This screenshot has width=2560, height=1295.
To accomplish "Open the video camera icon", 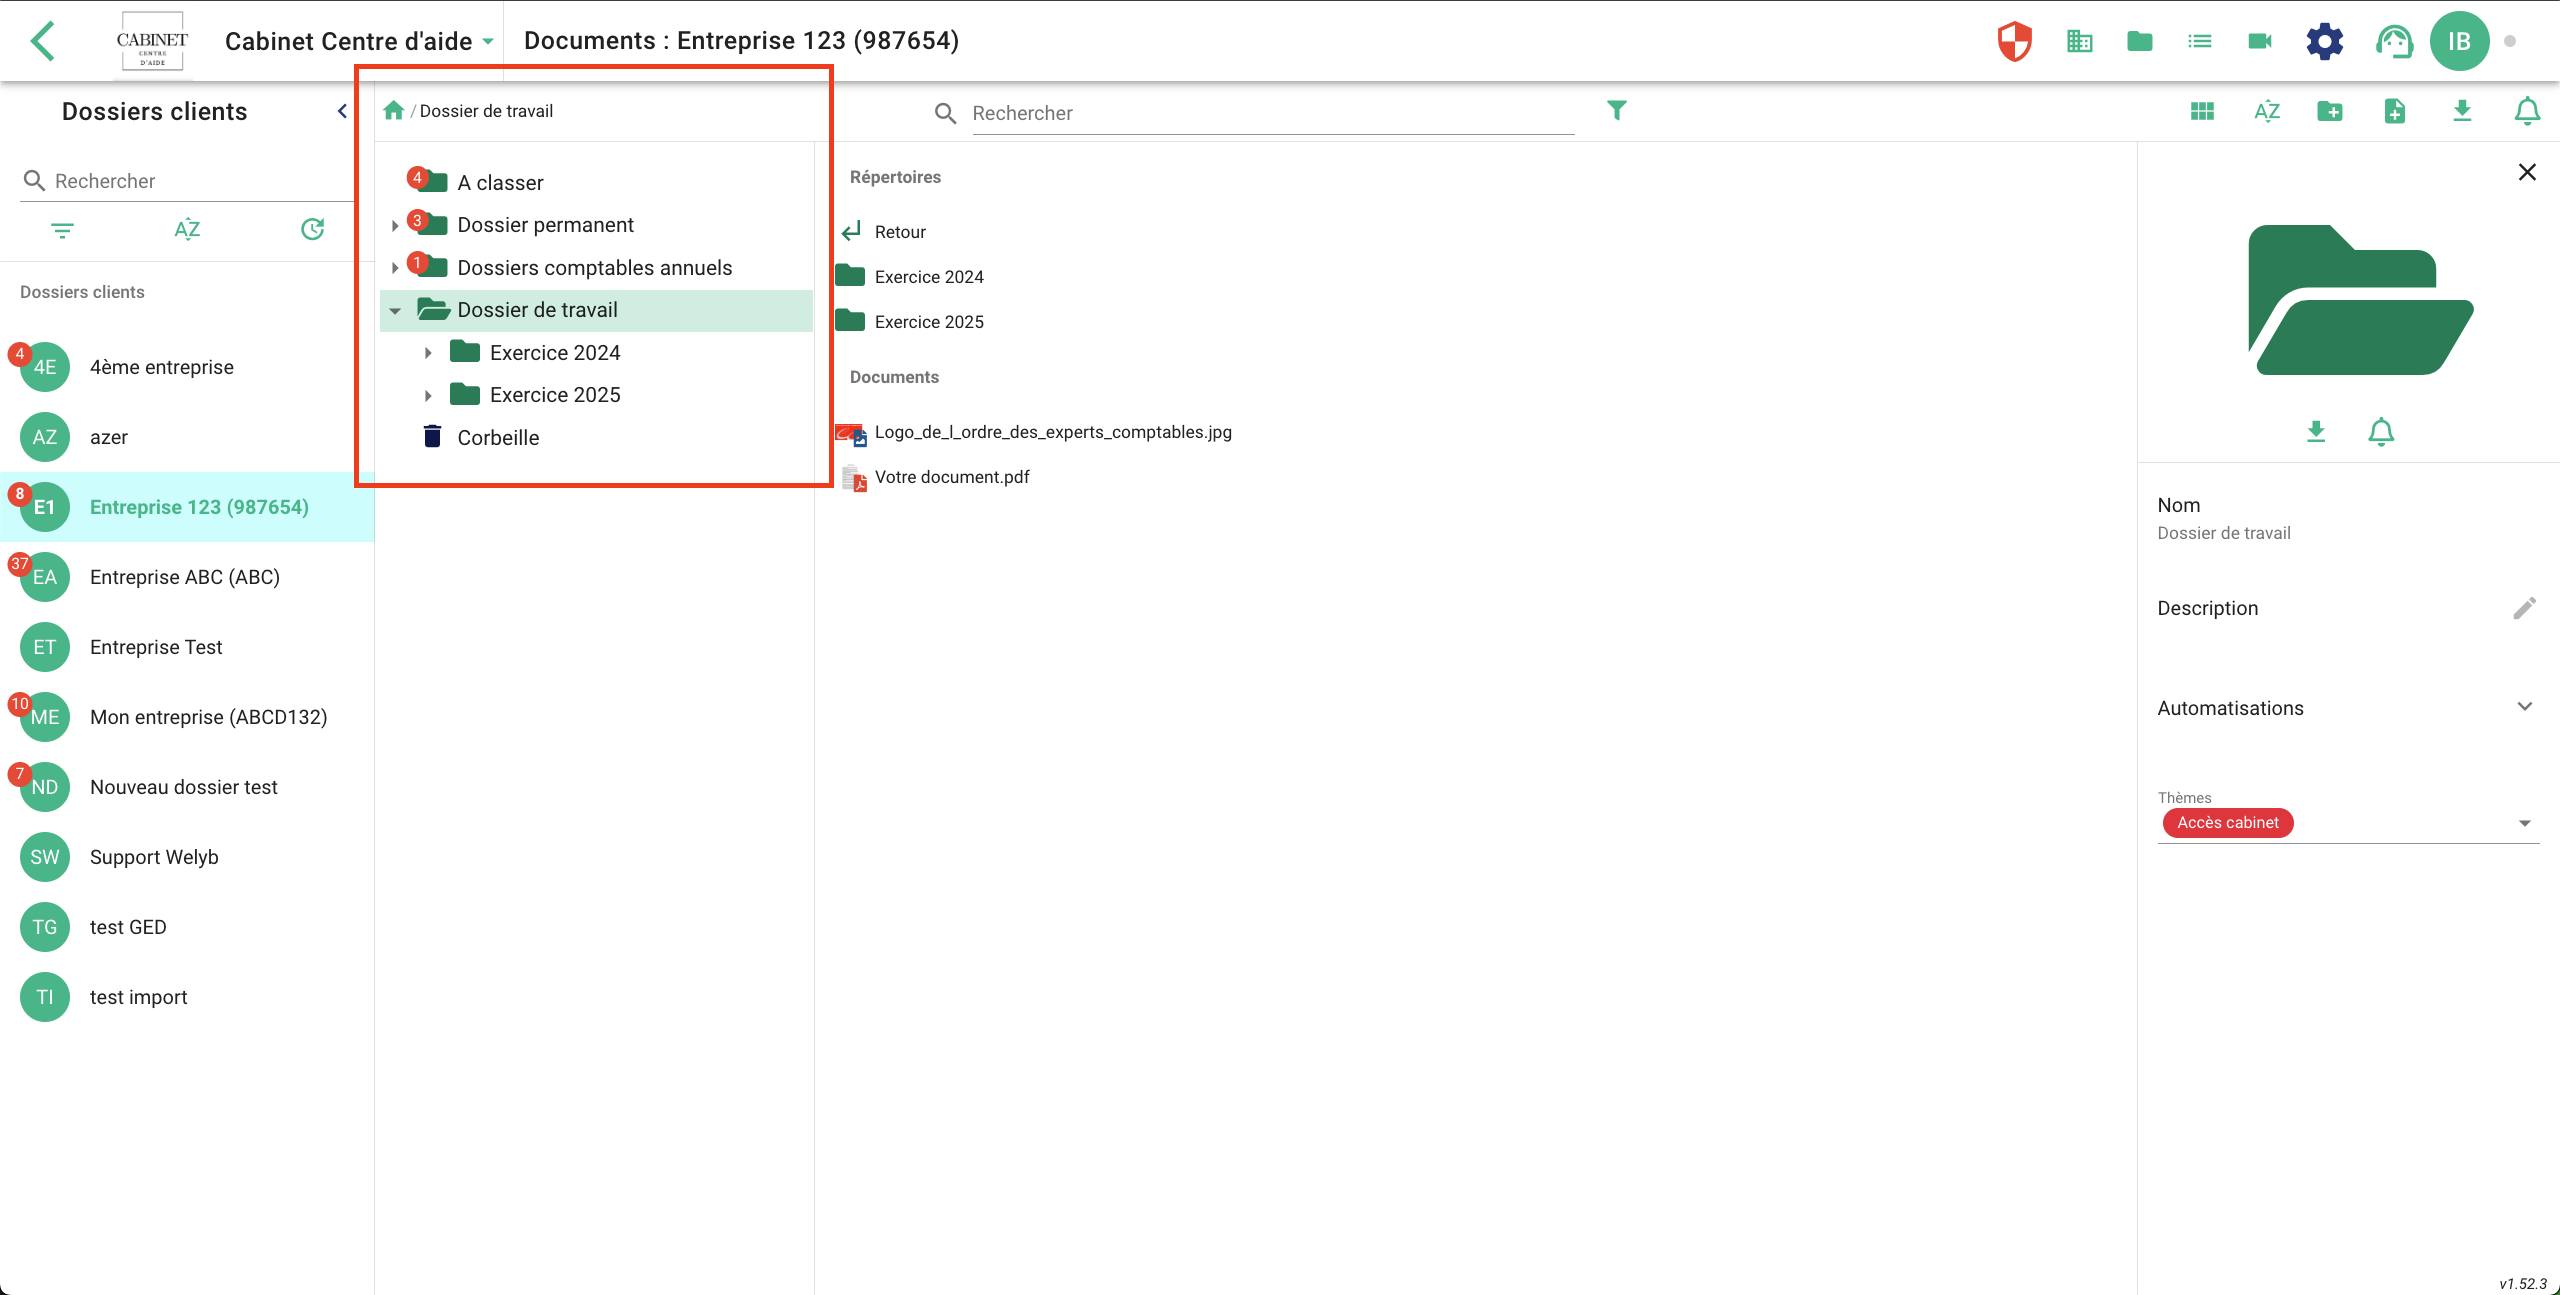I will pos(2260,41).
